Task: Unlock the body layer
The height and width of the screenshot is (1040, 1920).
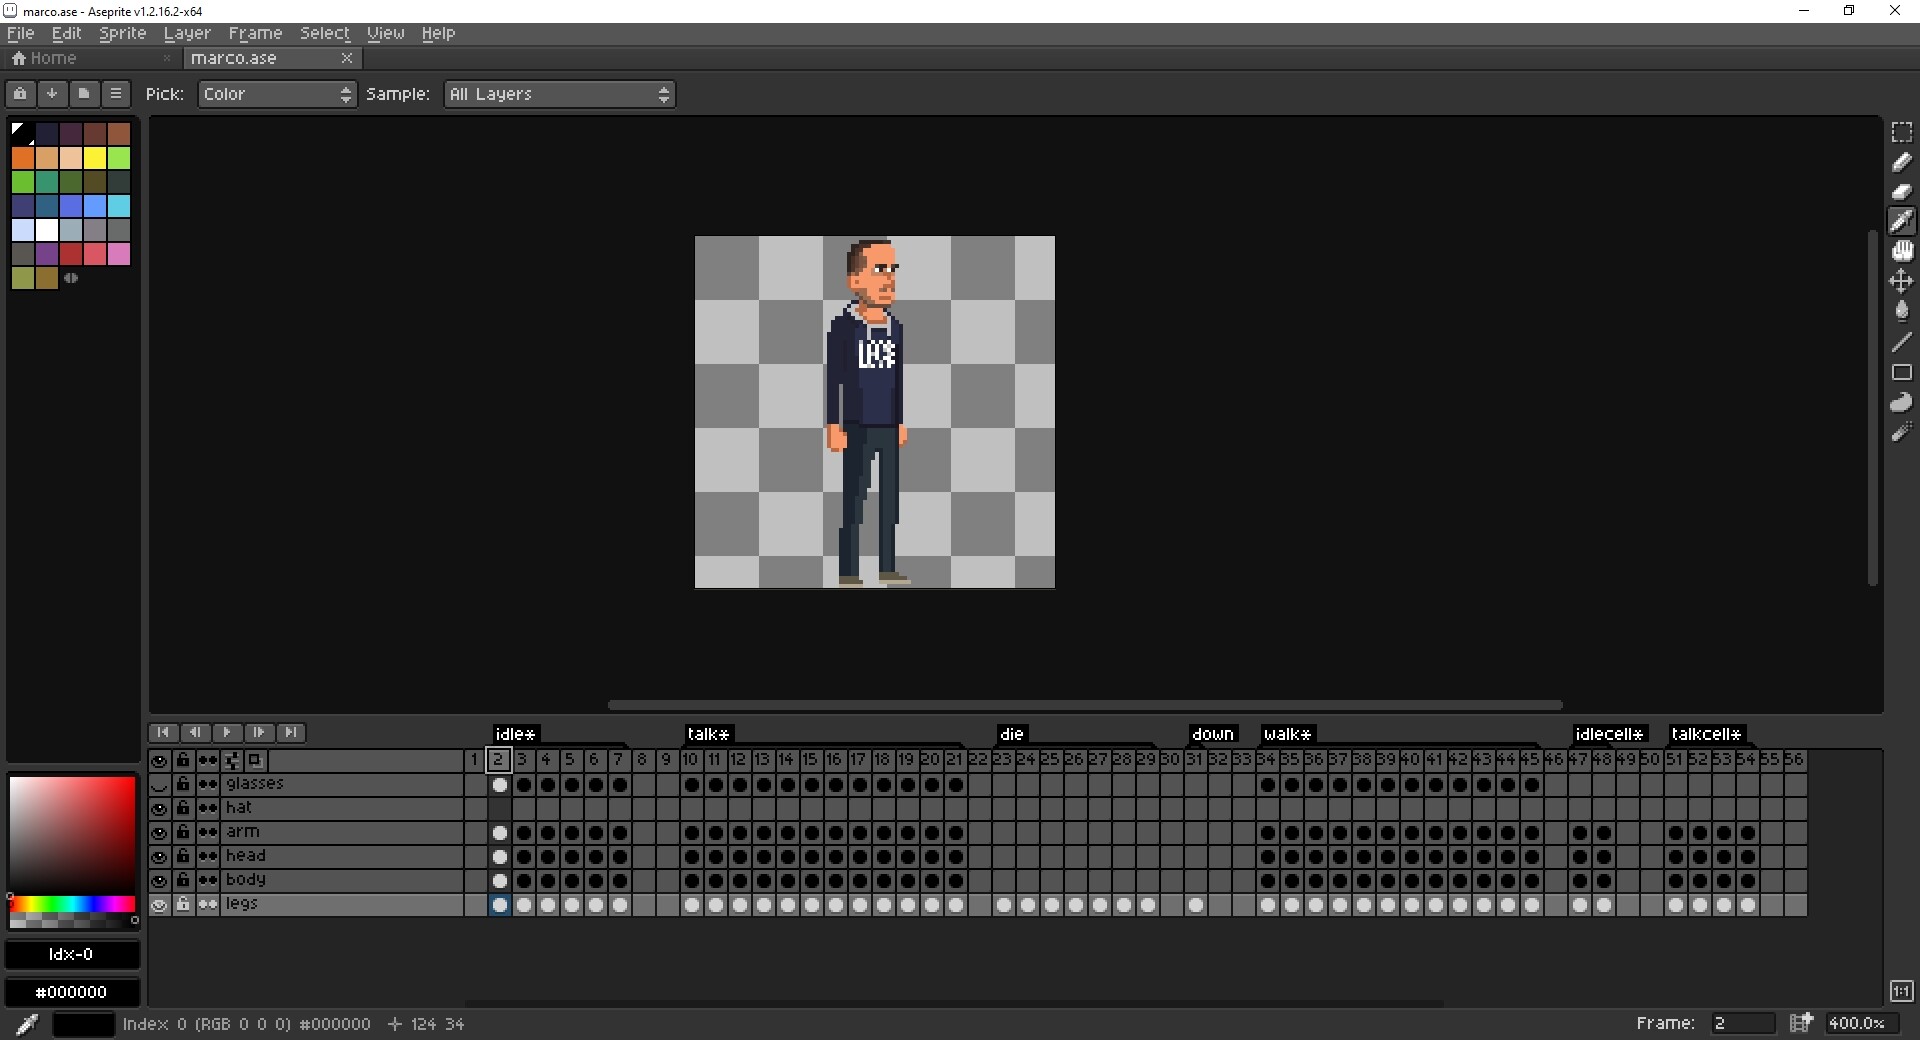Action: tap(183, 881)
